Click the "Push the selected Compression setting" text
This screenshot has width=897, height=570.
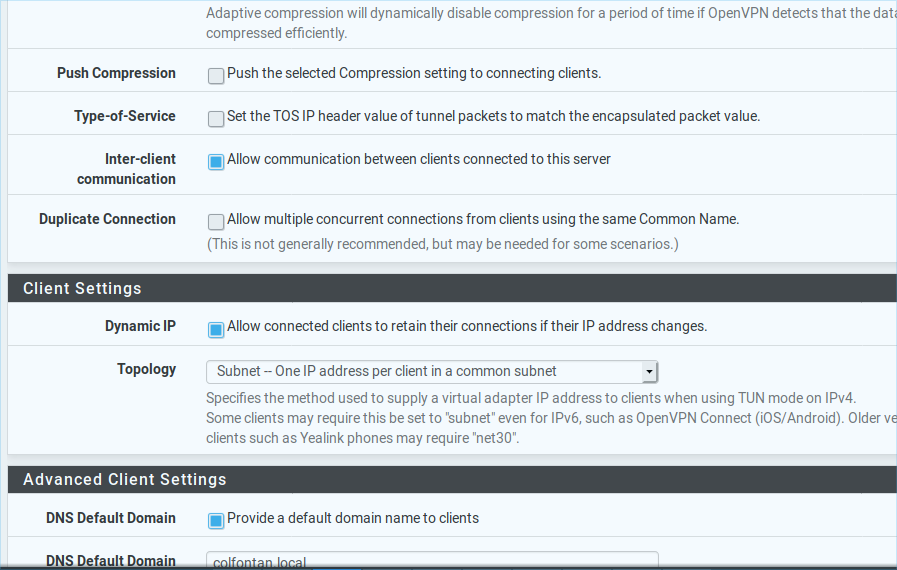(x=414, y=73)
